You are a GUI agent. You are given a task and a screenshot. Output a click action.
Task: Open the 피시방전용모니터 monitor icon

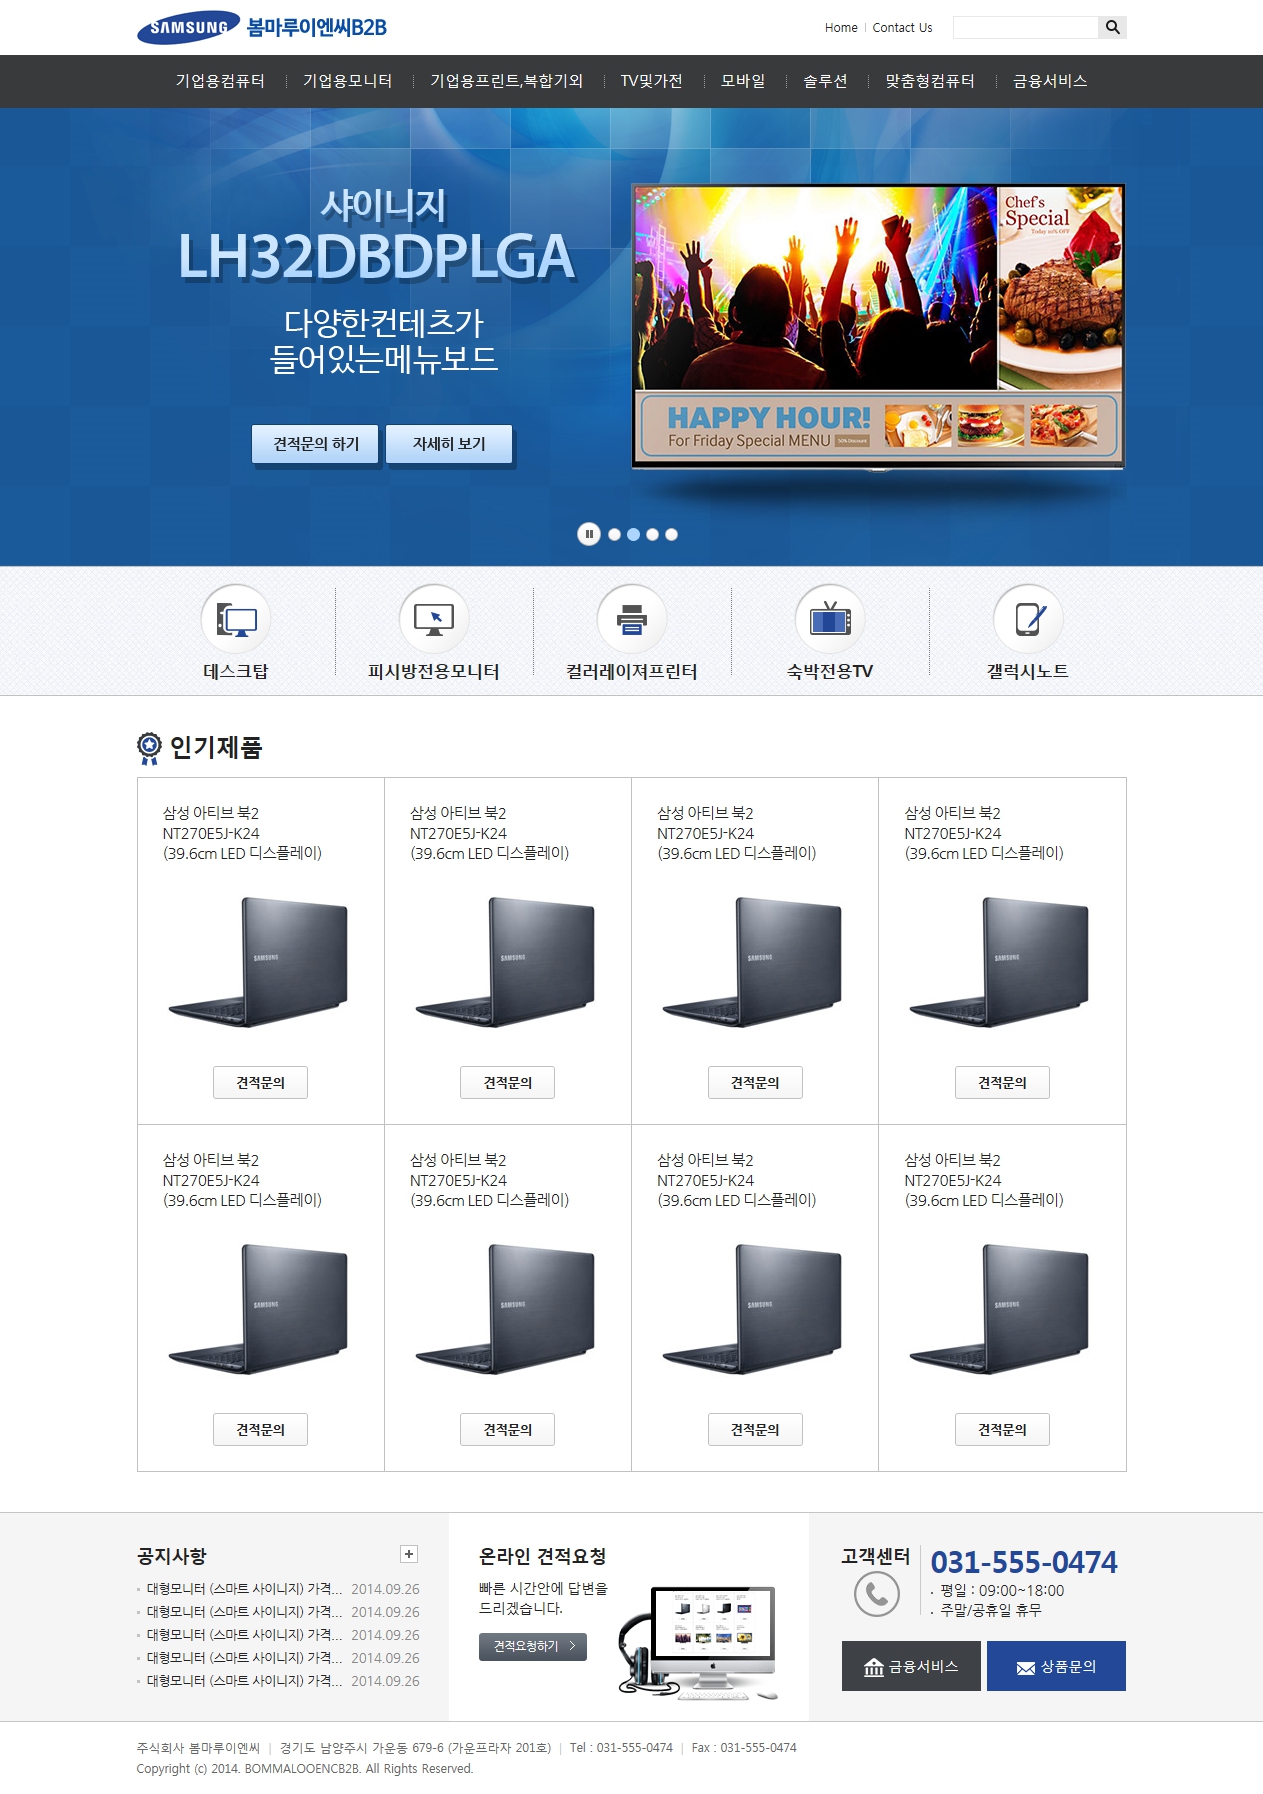(434, 619)
